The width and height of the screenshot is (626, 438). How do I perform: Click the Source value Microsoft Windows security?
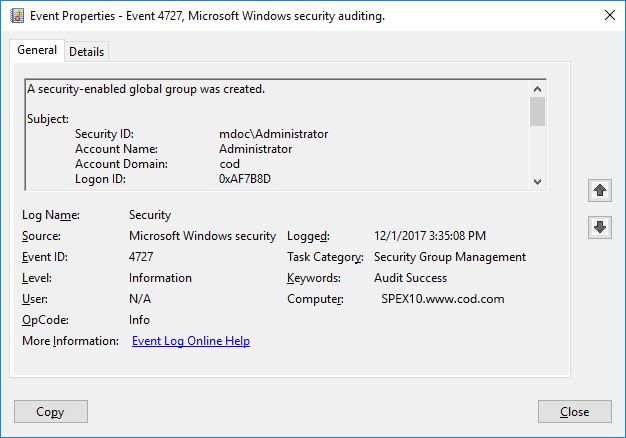pos(202,236)
